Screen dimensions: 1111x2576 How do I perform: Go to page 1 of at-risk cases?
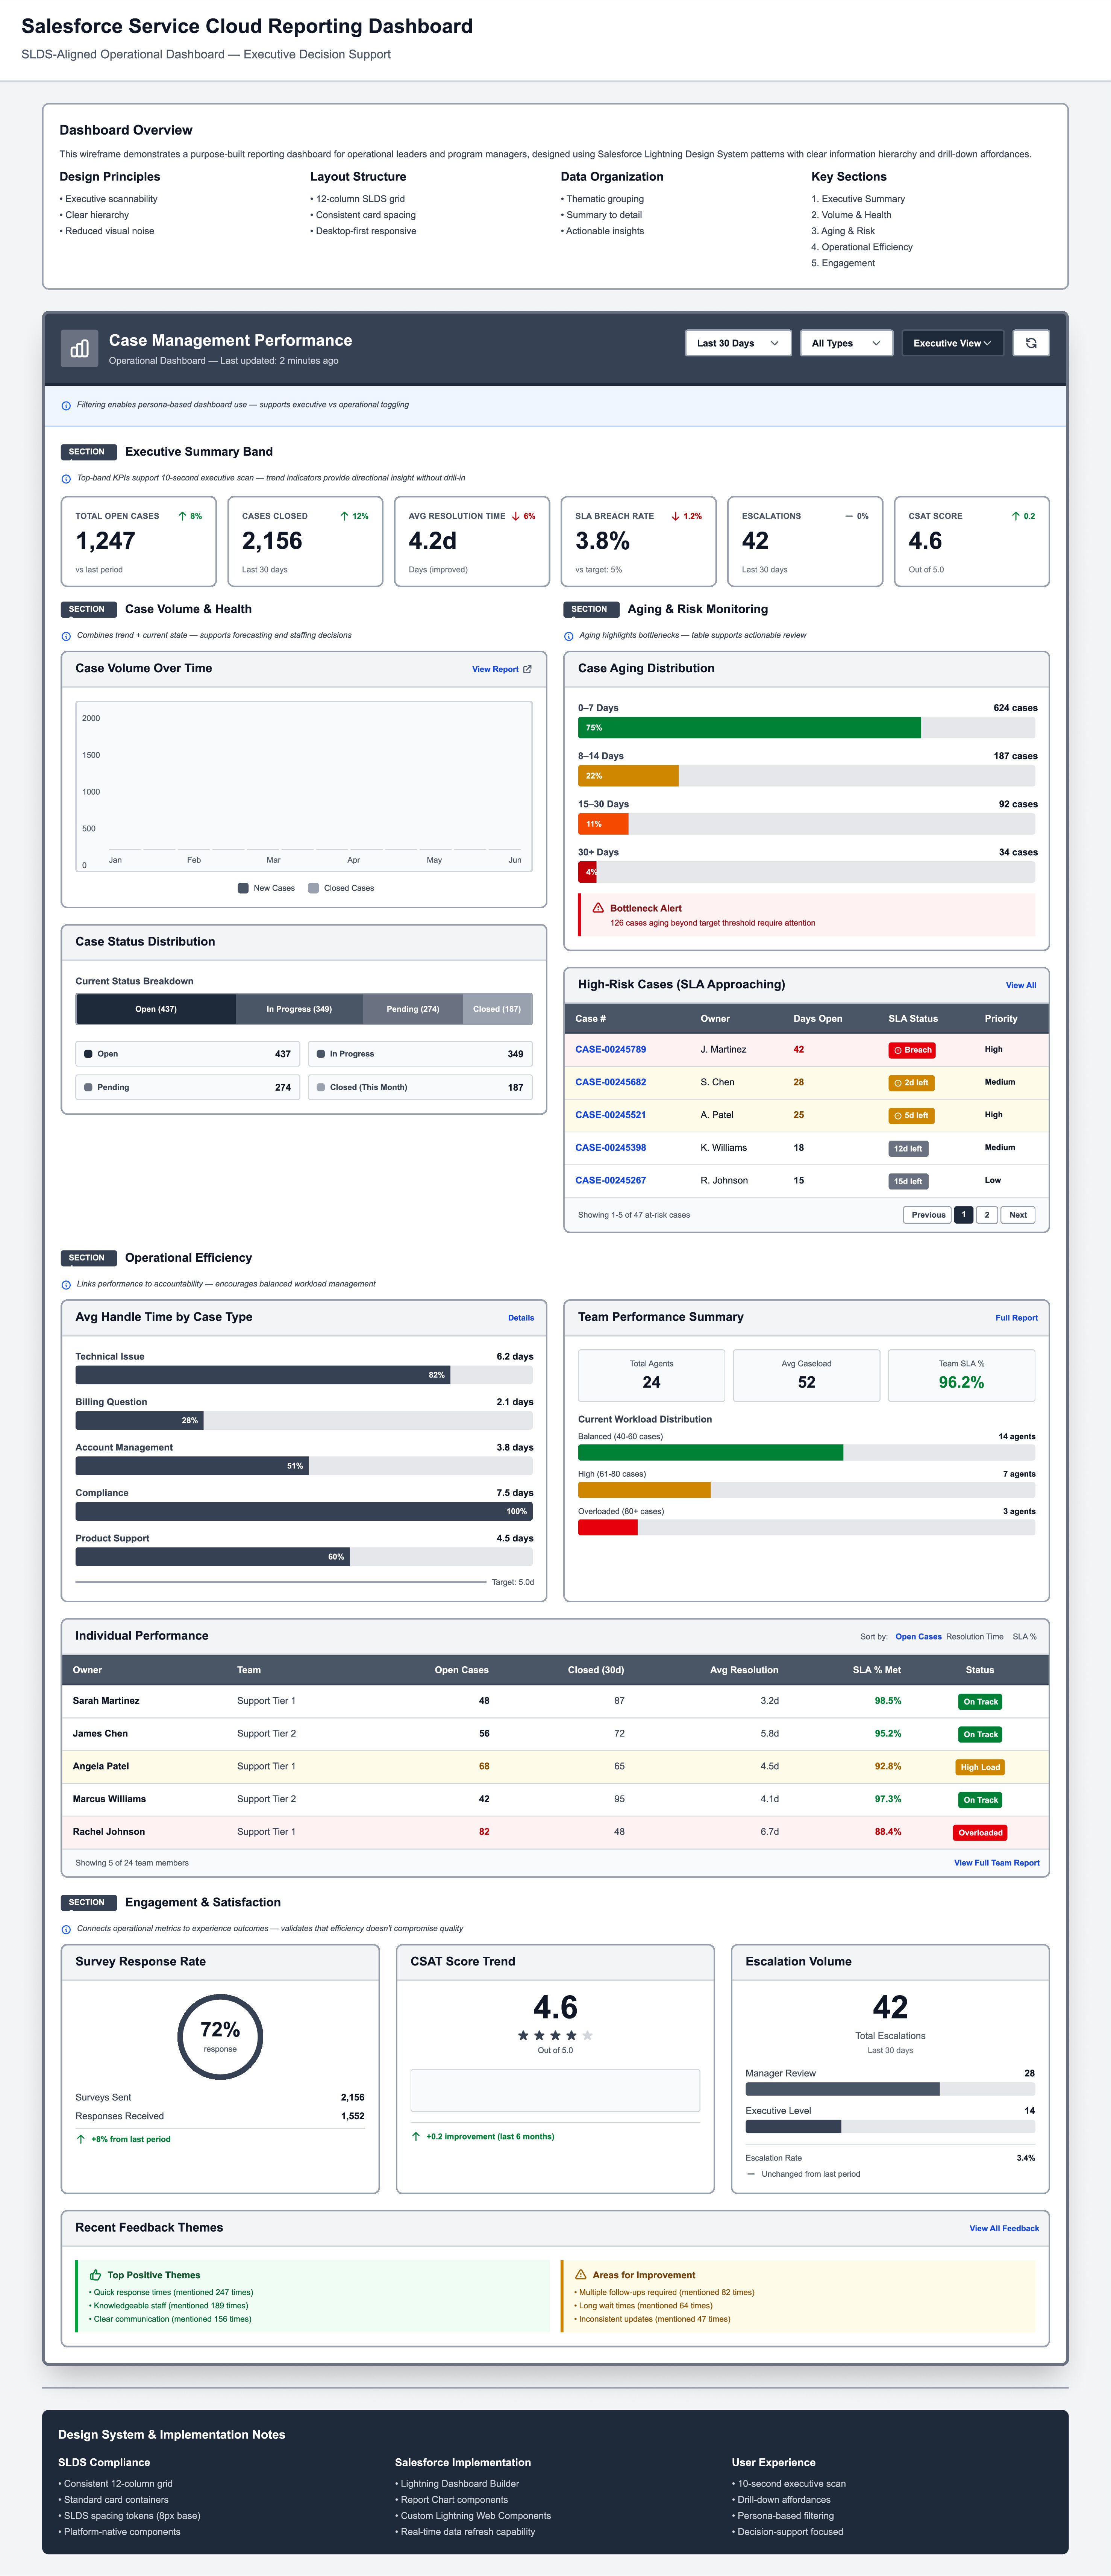(x=963, y=1215)
